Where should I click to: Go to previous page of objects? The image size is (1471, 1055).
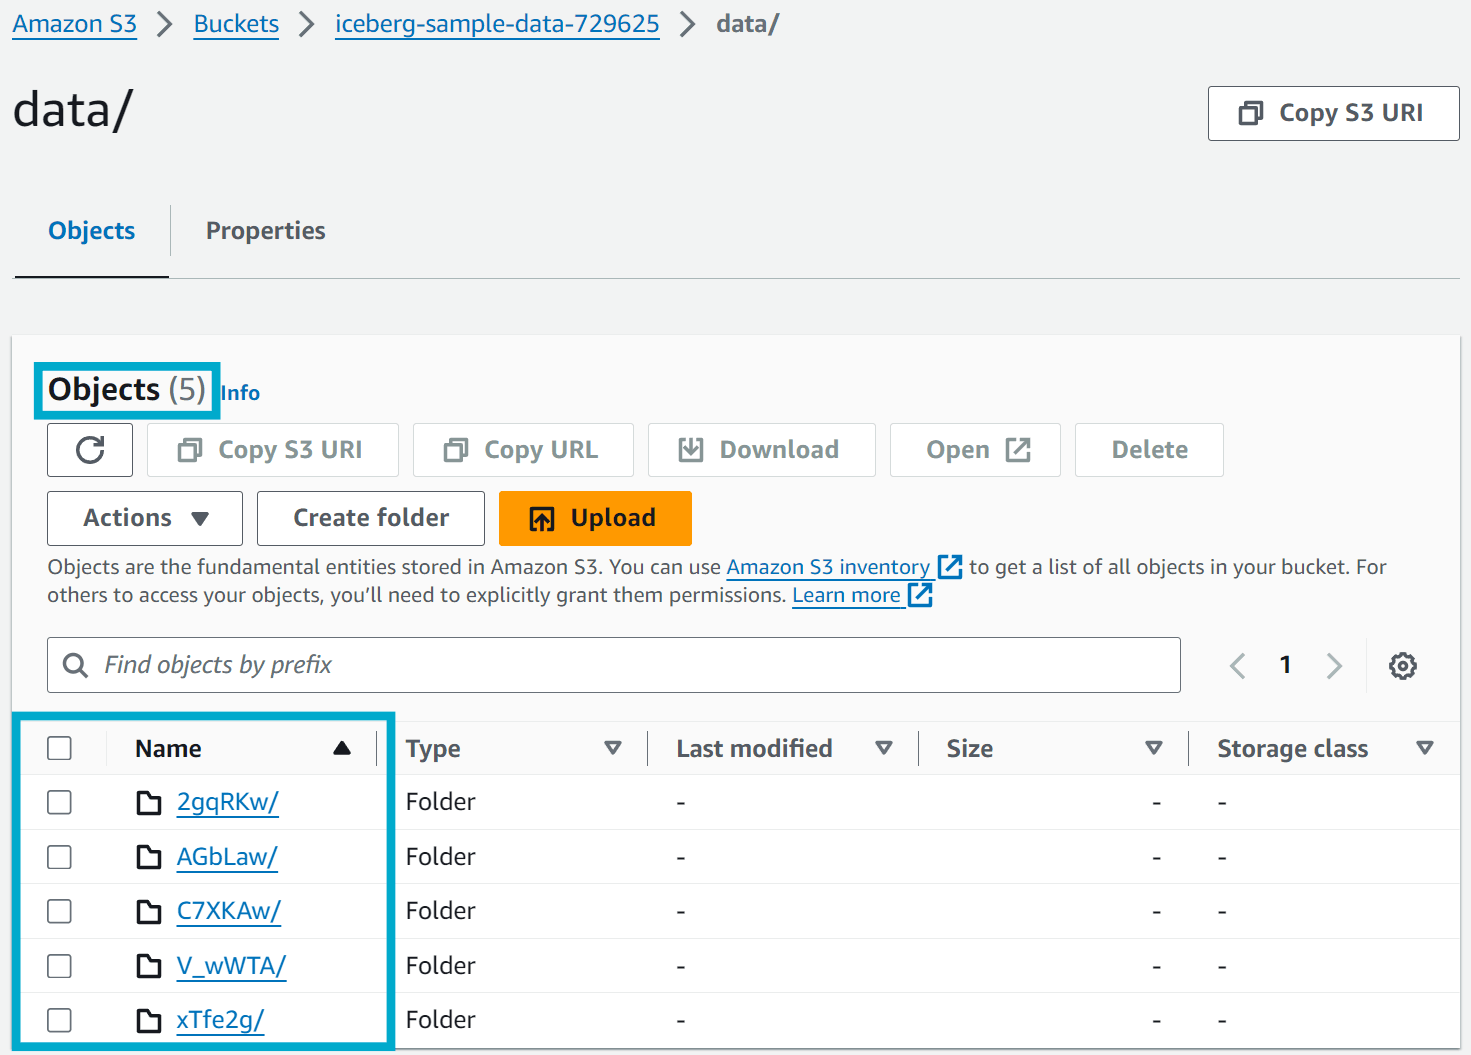pyautogui.click(x=1238, y=666)
